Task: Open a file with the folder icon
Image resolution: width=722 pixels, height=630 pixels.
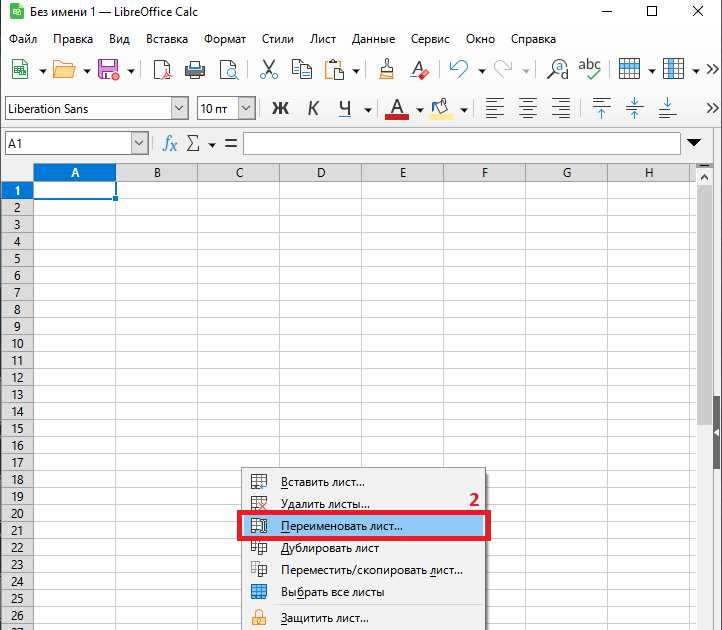Action: point(64,70)
